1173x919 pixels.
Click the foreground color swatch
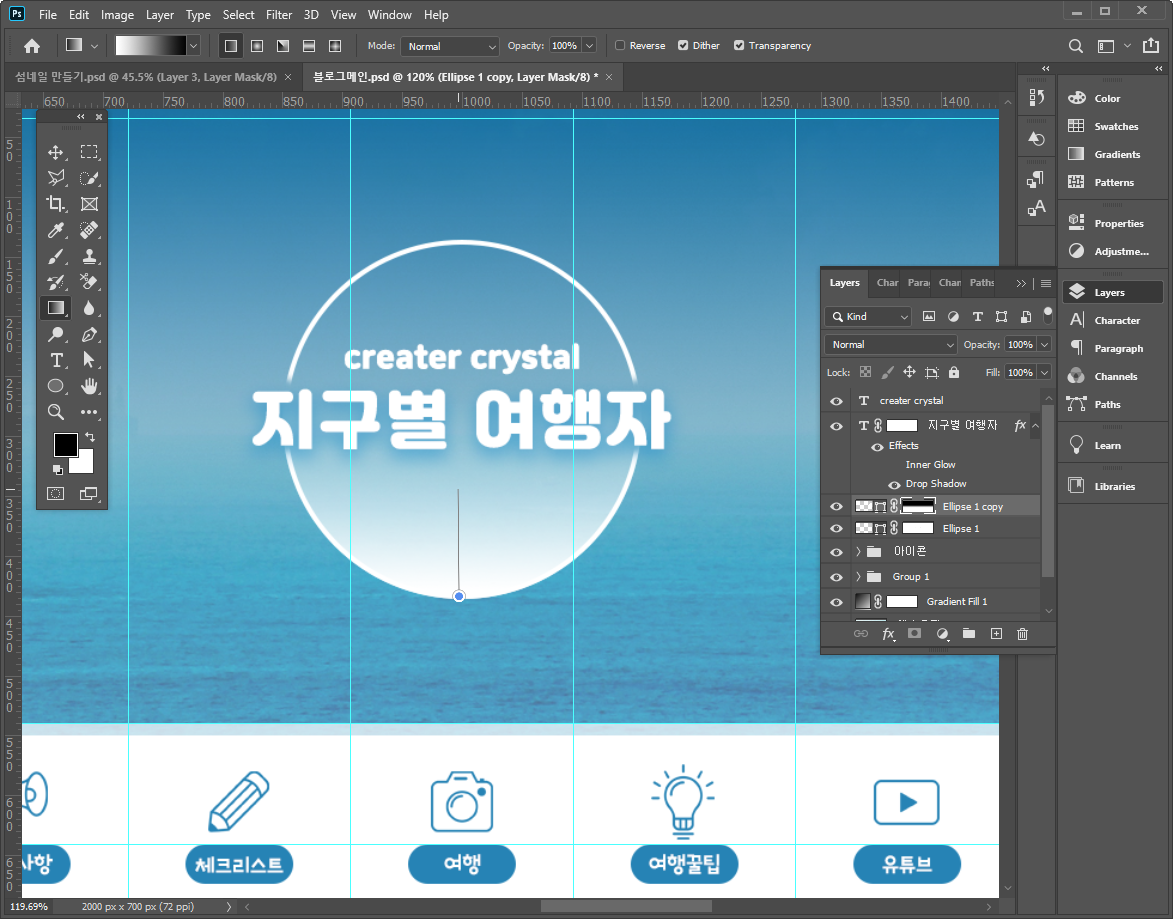click(x=65, y=445)
